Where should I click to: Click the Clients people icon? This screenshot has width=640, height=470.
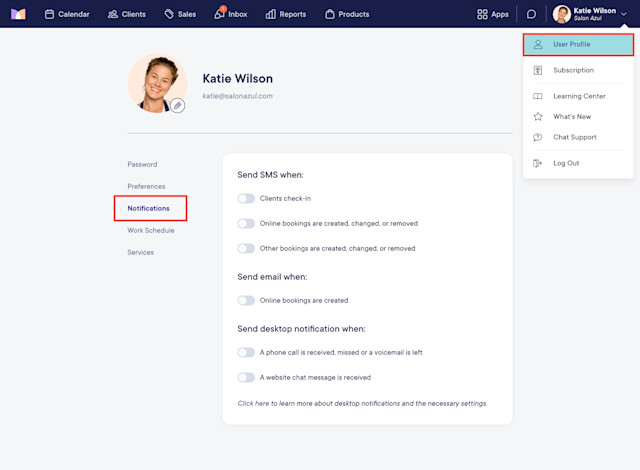click(113, 14)
